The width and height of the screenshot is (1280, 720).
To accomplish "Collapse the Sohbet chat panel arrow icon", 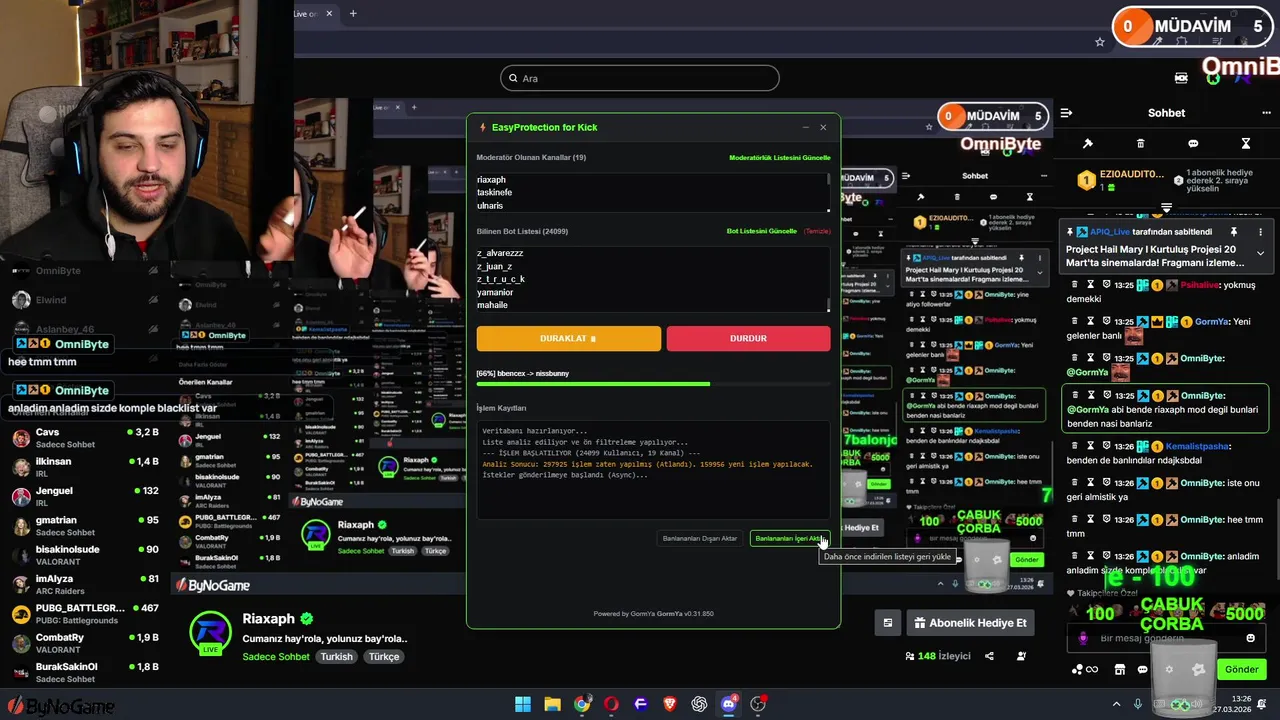I will click(x=1066, y=113).
